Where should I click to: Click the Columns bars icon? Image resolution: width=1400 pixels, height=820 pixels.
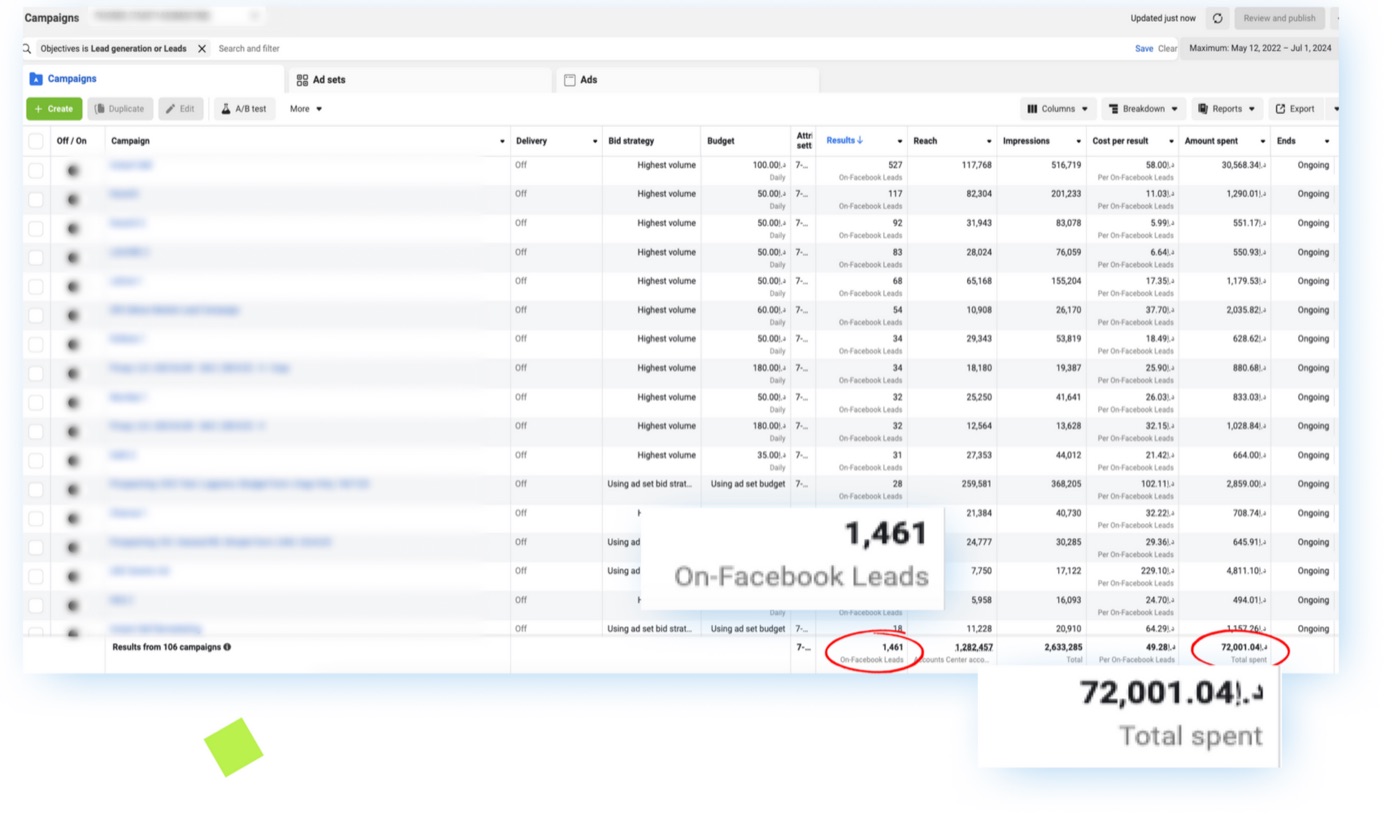click(1033, 109)
